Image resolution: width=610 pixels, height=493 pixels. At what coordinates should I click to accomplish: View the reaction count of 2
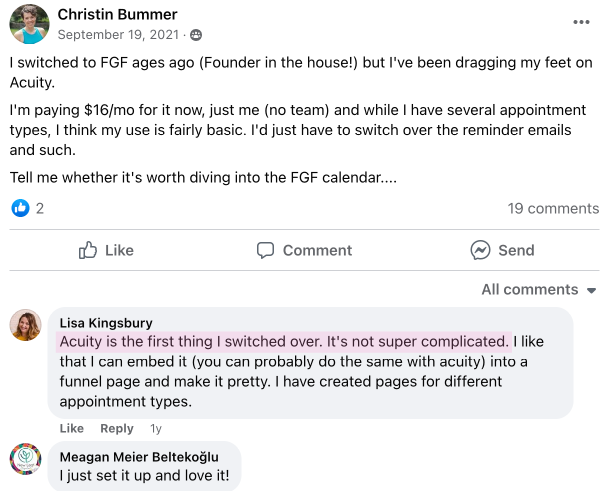40,208
